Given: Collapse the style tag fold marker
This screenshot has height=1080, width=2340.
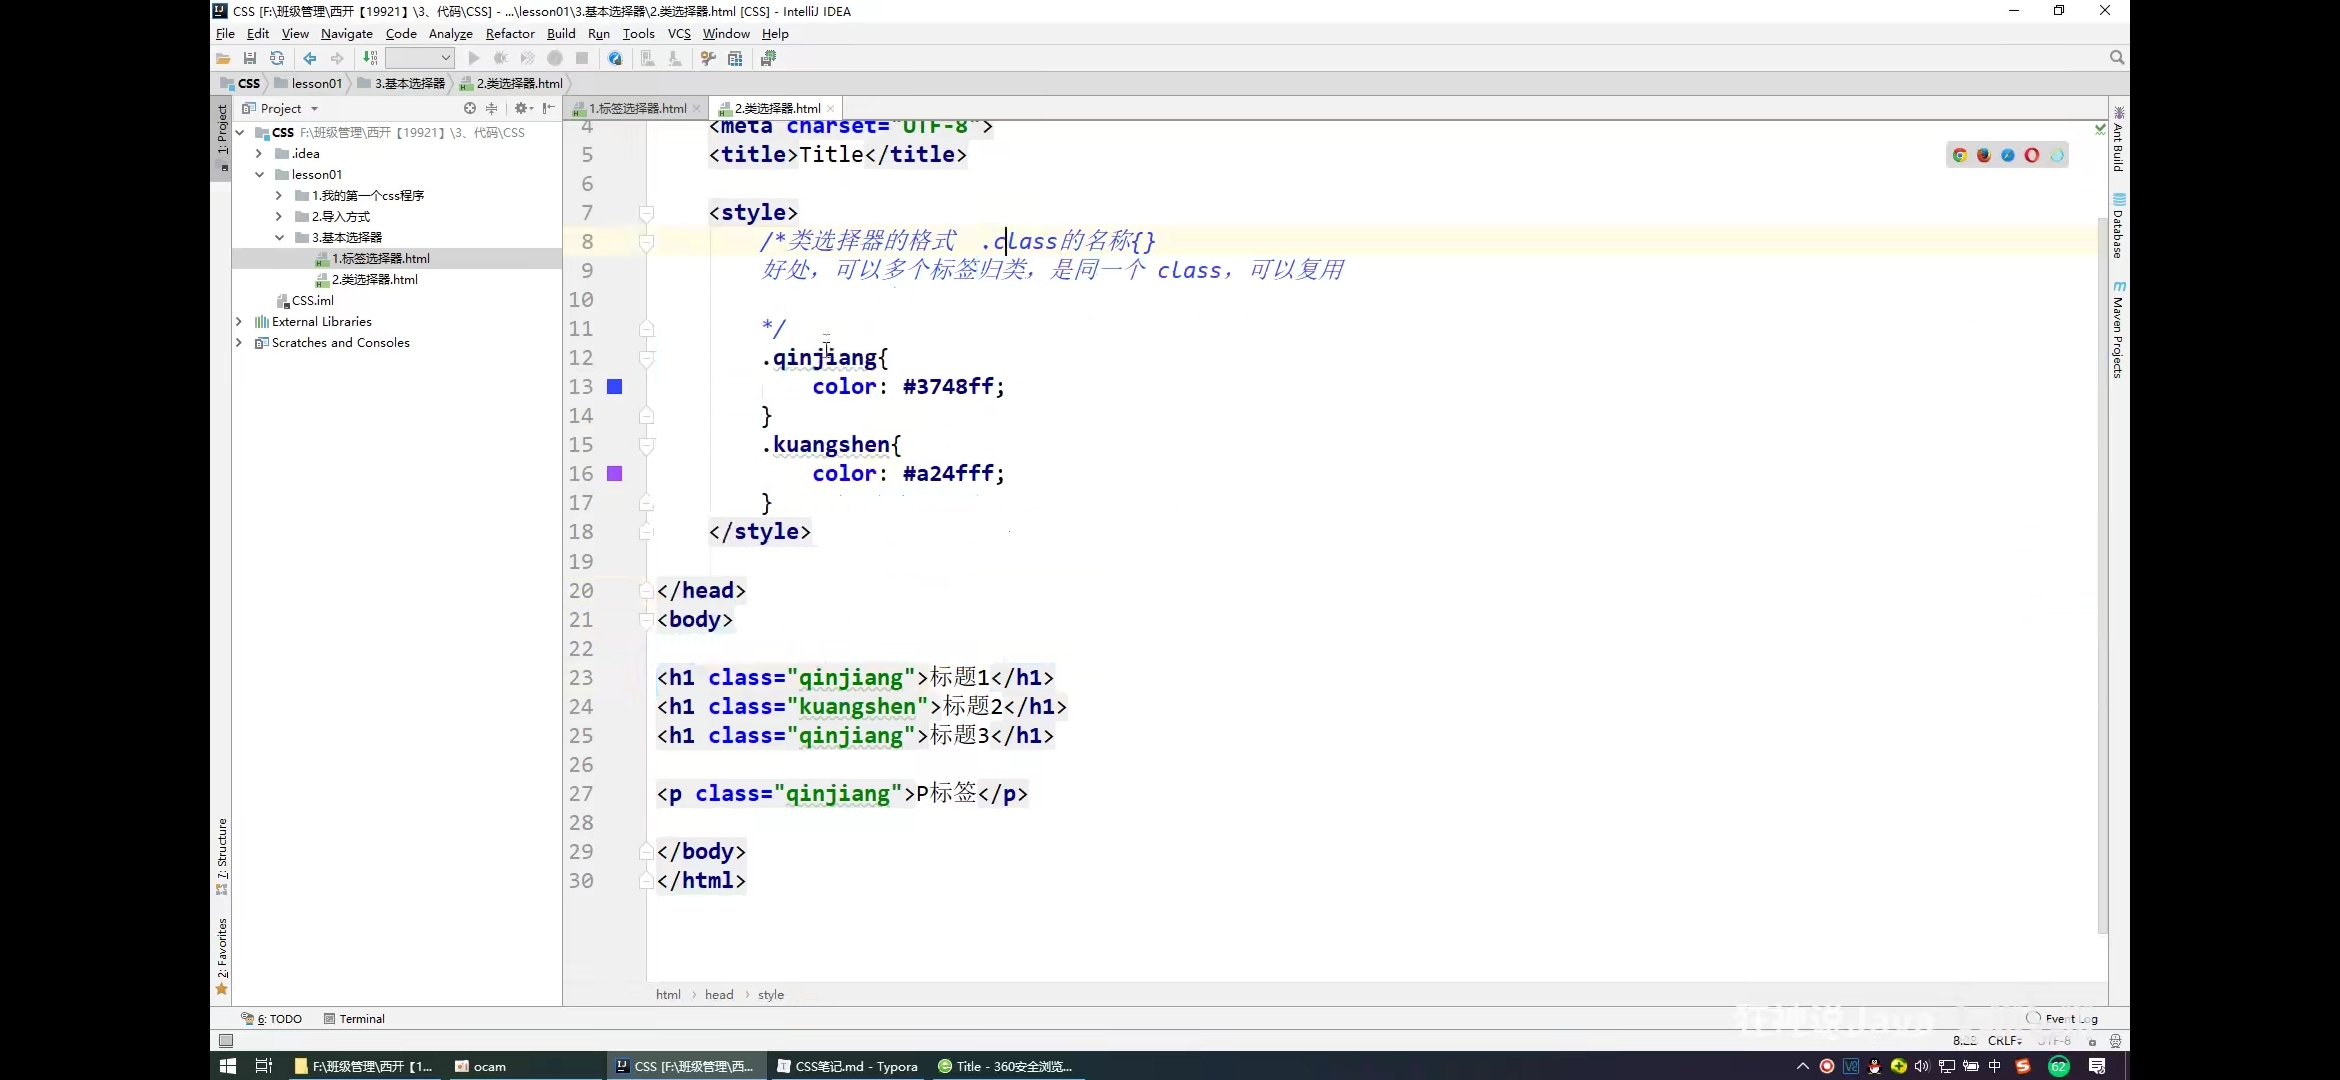Looking at the screenshot, I should pyautogui.click(x=646, y=213).
